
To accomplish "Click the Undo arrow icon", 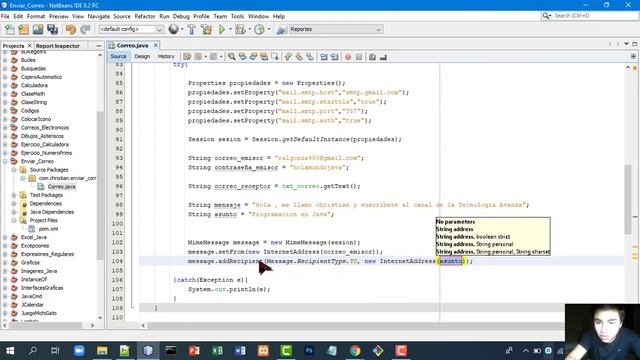I will pyautogui.click(x=71, y=29).
